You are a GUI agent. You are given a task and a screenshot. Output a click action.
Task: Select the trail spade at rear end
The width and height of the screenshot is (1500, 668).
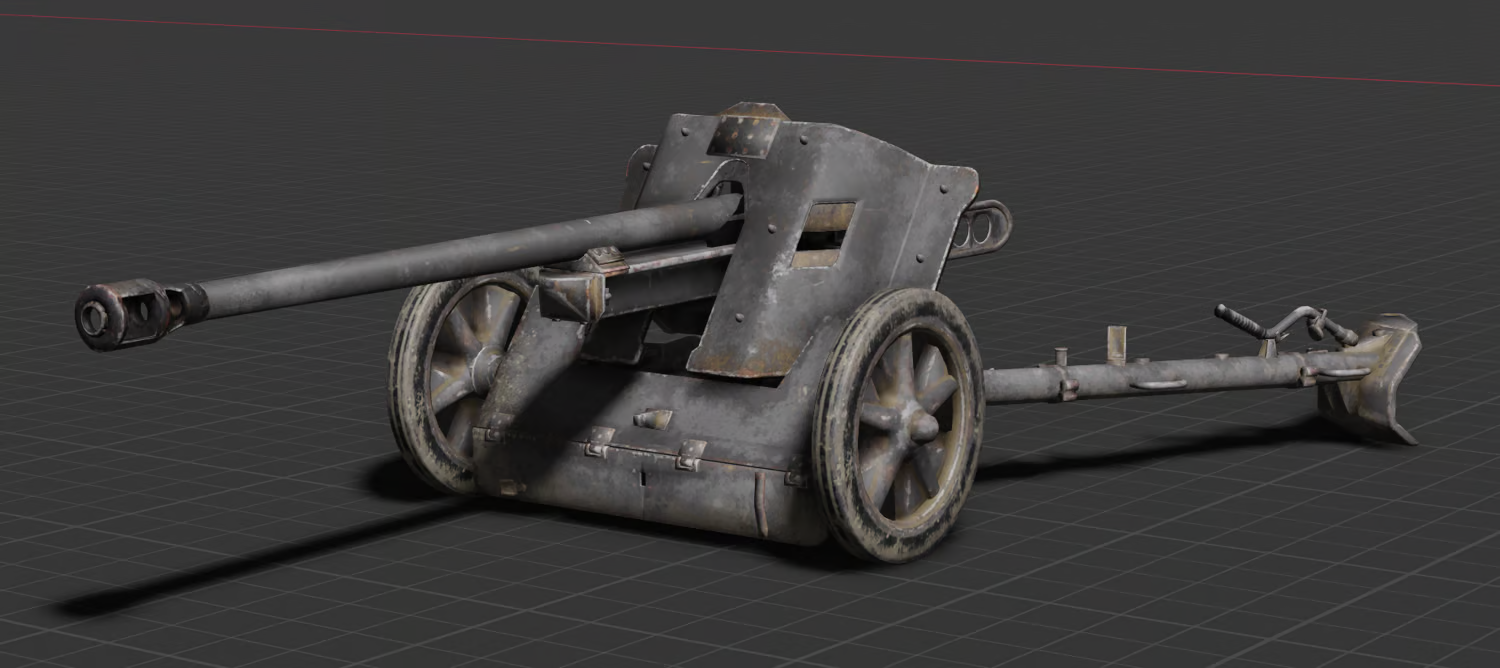pyautogui.click(x=1370, y=378)
